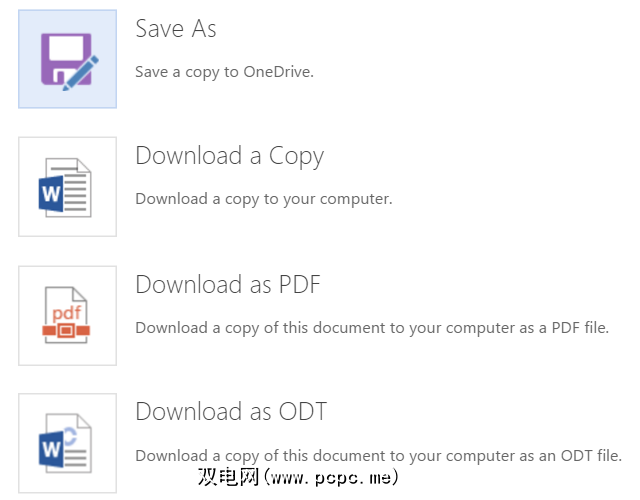Viewport: 640px width, 500px height.
Task: Click 'Save a copy to OneDrive.' text
Action: [x=225, y=71]
